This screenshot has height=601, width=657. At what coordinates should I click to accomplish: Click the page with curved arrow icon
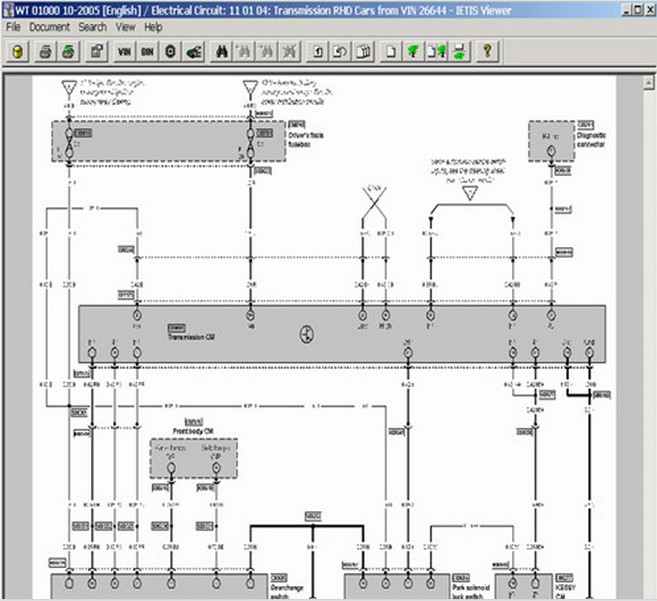pos(340,52)
